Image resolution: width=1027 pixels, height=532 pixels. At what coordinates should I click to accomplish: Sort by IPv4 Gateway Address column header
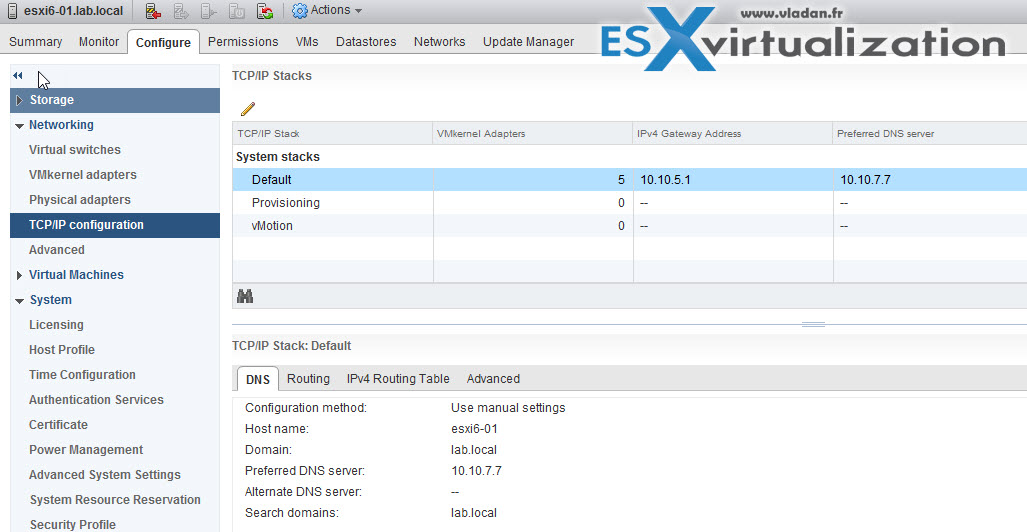coord(733,134)
